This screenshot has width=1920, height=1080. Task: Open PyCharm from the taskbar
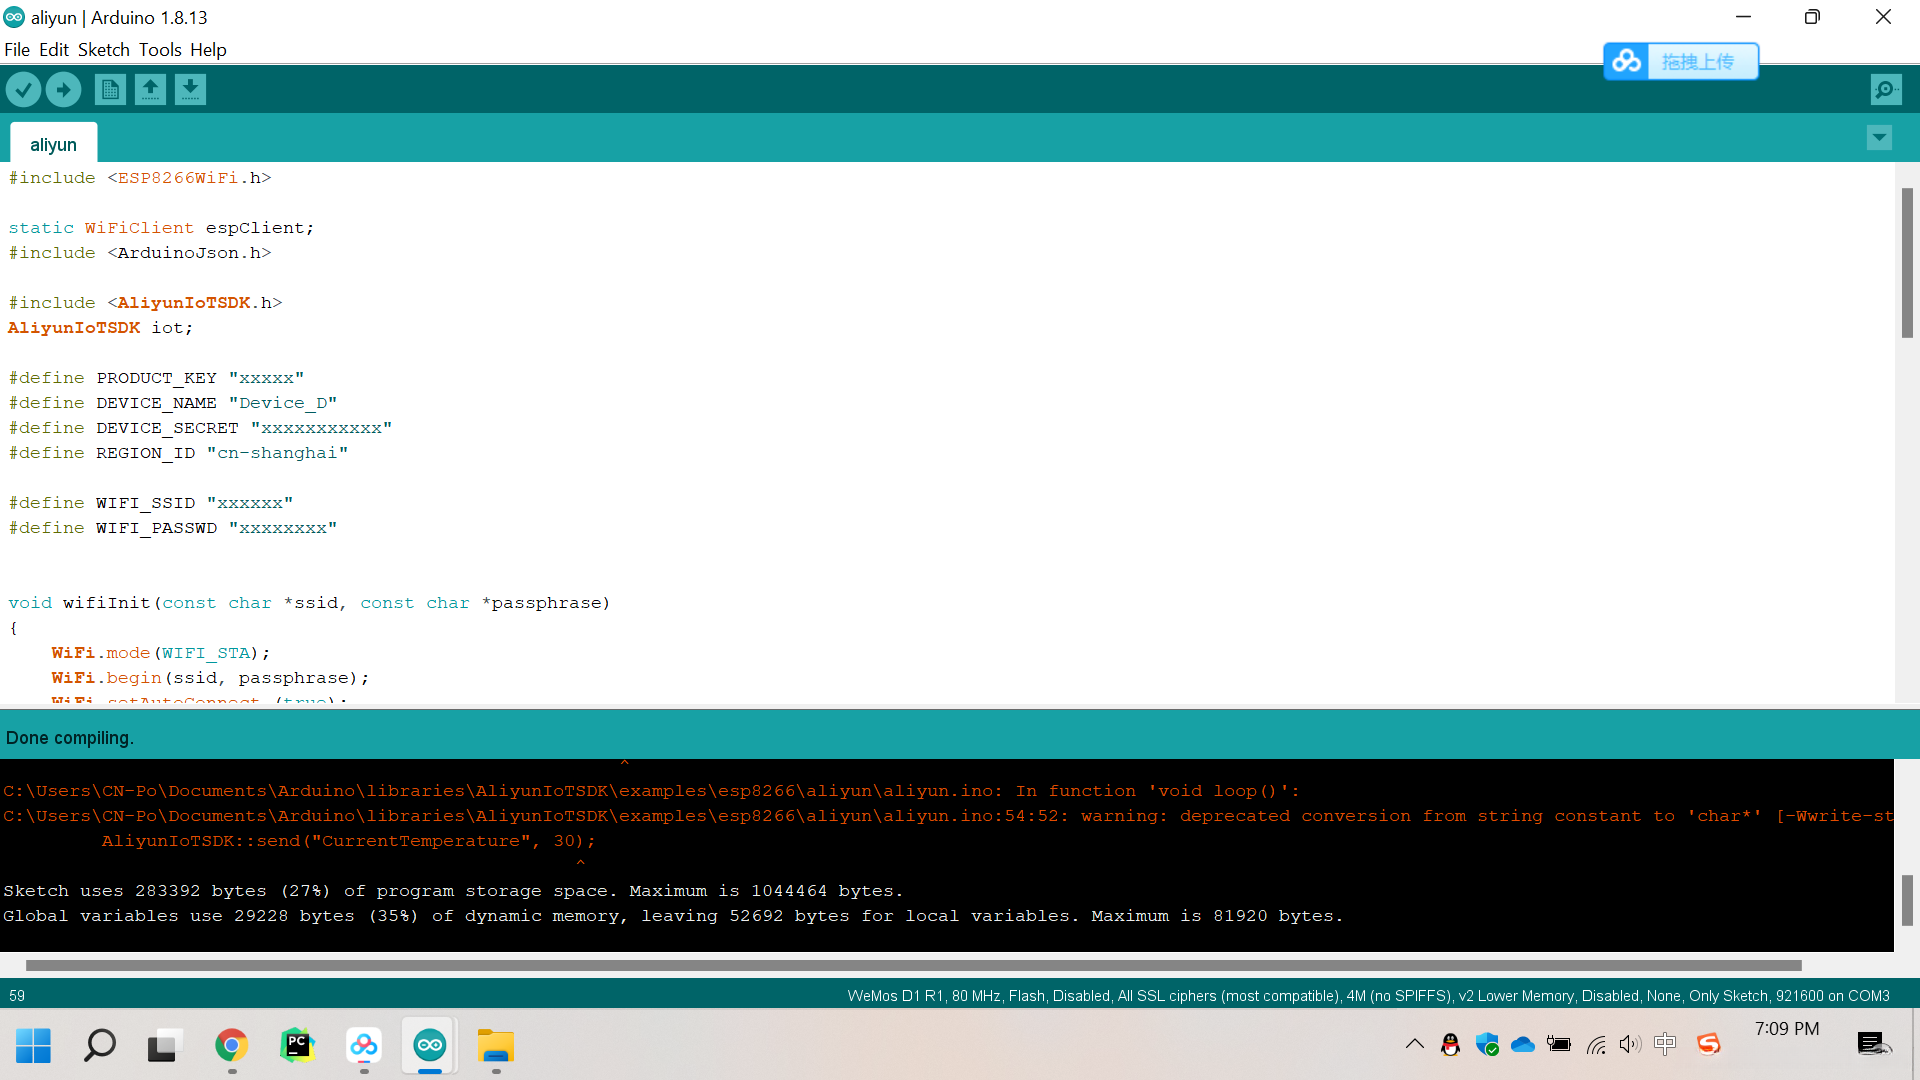[297, 1046]
